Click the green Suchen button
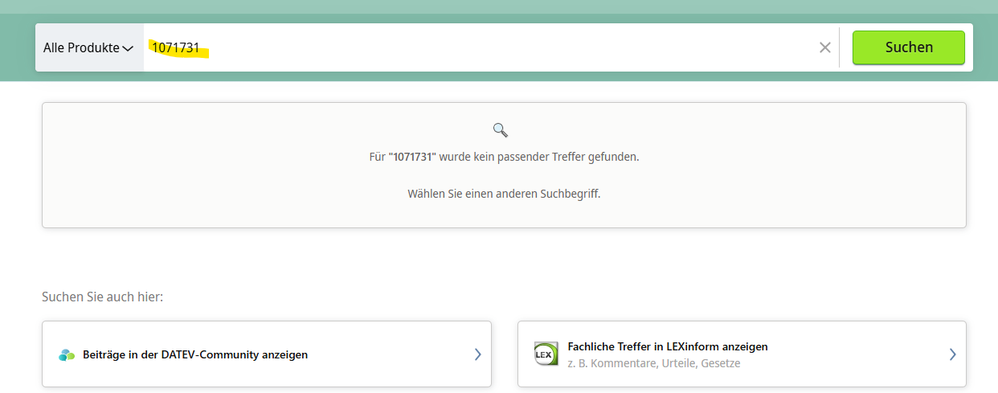The height and width of the screenshot is (393, 998). click(x=908, y=48)
